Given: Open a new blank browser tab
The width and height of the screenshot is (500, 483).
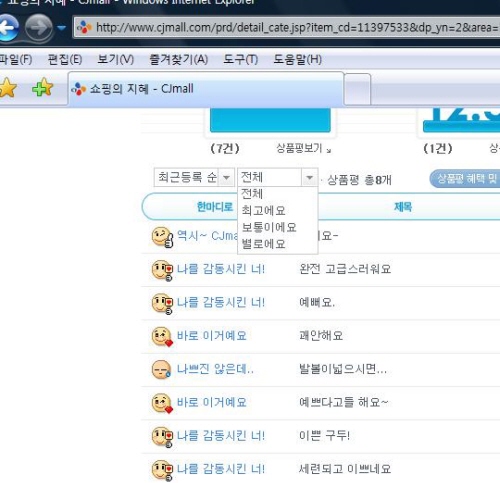Looking at the screenshot, I should (x=357, y=89).
